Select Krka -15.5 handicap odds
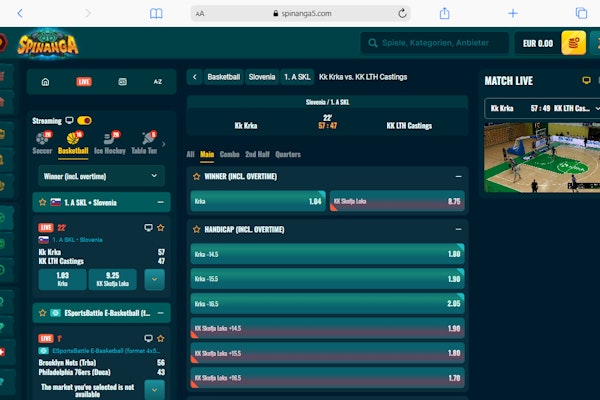 (x=328, y=279)
